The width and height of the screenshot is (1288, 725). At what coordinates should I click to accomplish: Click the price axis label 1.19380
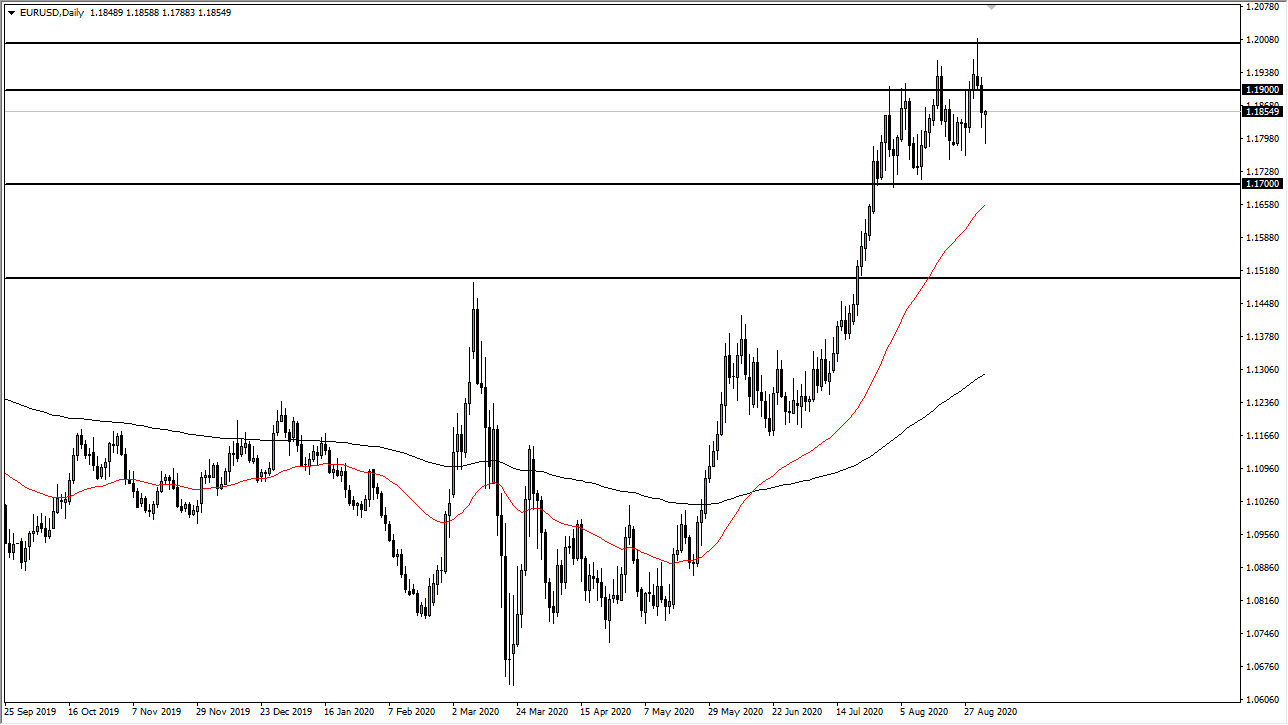click(1263, 73)
